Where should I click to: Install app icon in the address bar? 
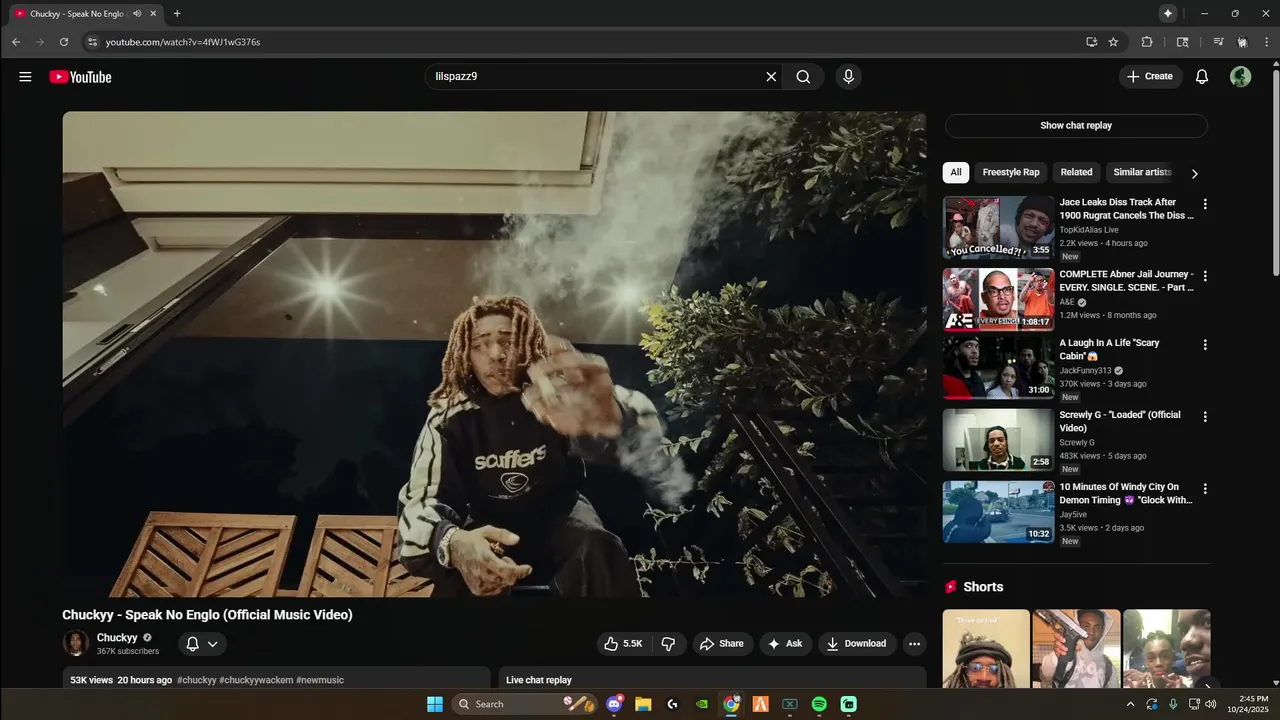pyautogui.click(x=1091, y=42)
